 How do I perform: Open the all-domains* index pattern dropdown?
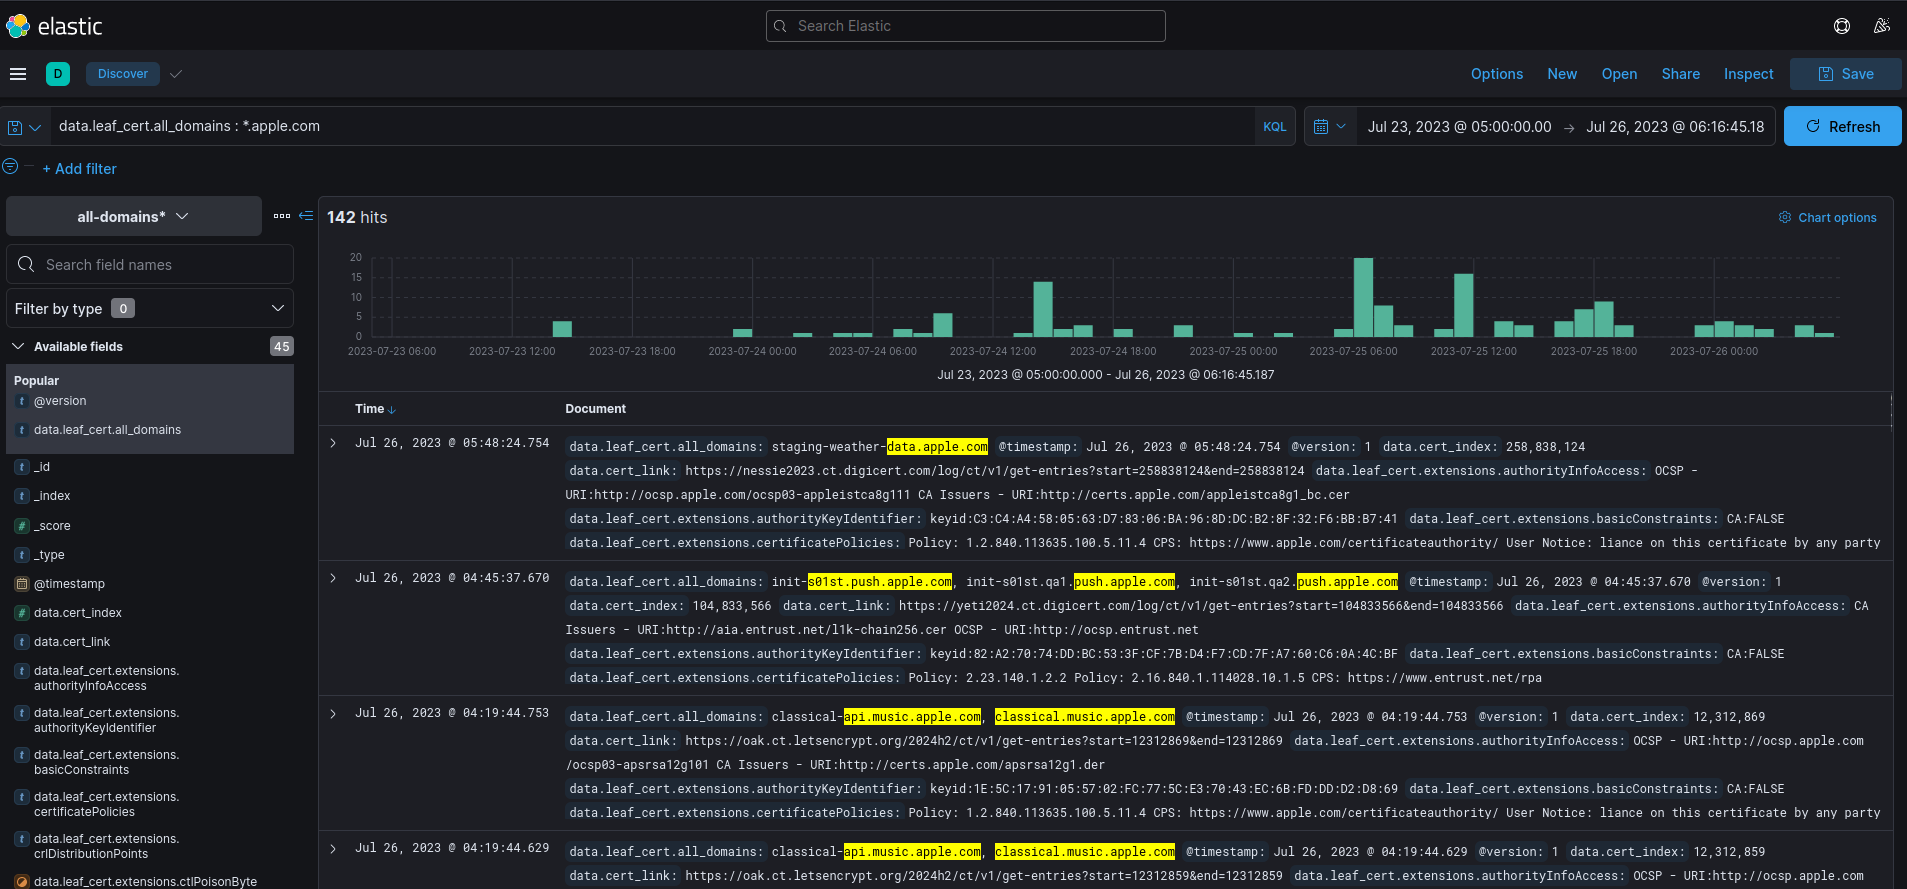tap(134, 216)
